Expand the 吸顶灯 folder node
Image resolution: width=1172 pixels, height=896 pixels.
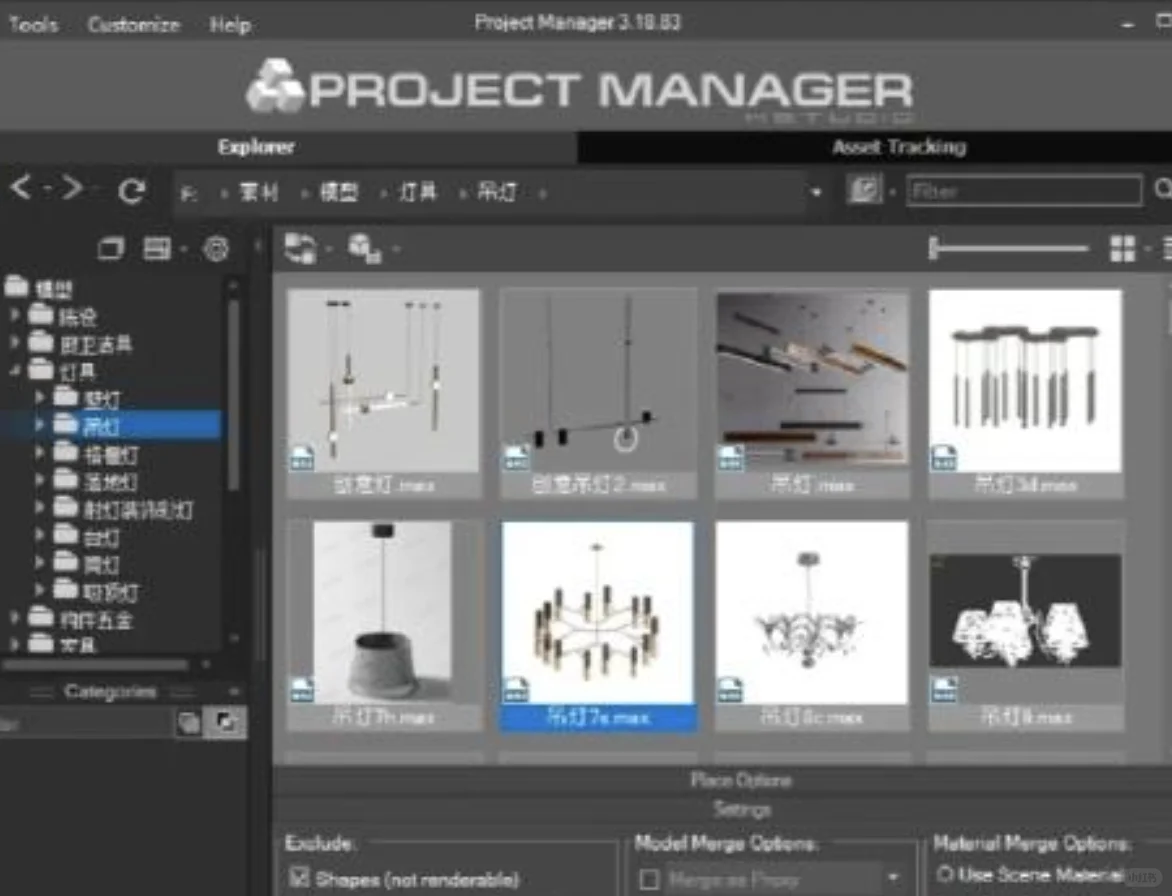[x=40, y=590]
